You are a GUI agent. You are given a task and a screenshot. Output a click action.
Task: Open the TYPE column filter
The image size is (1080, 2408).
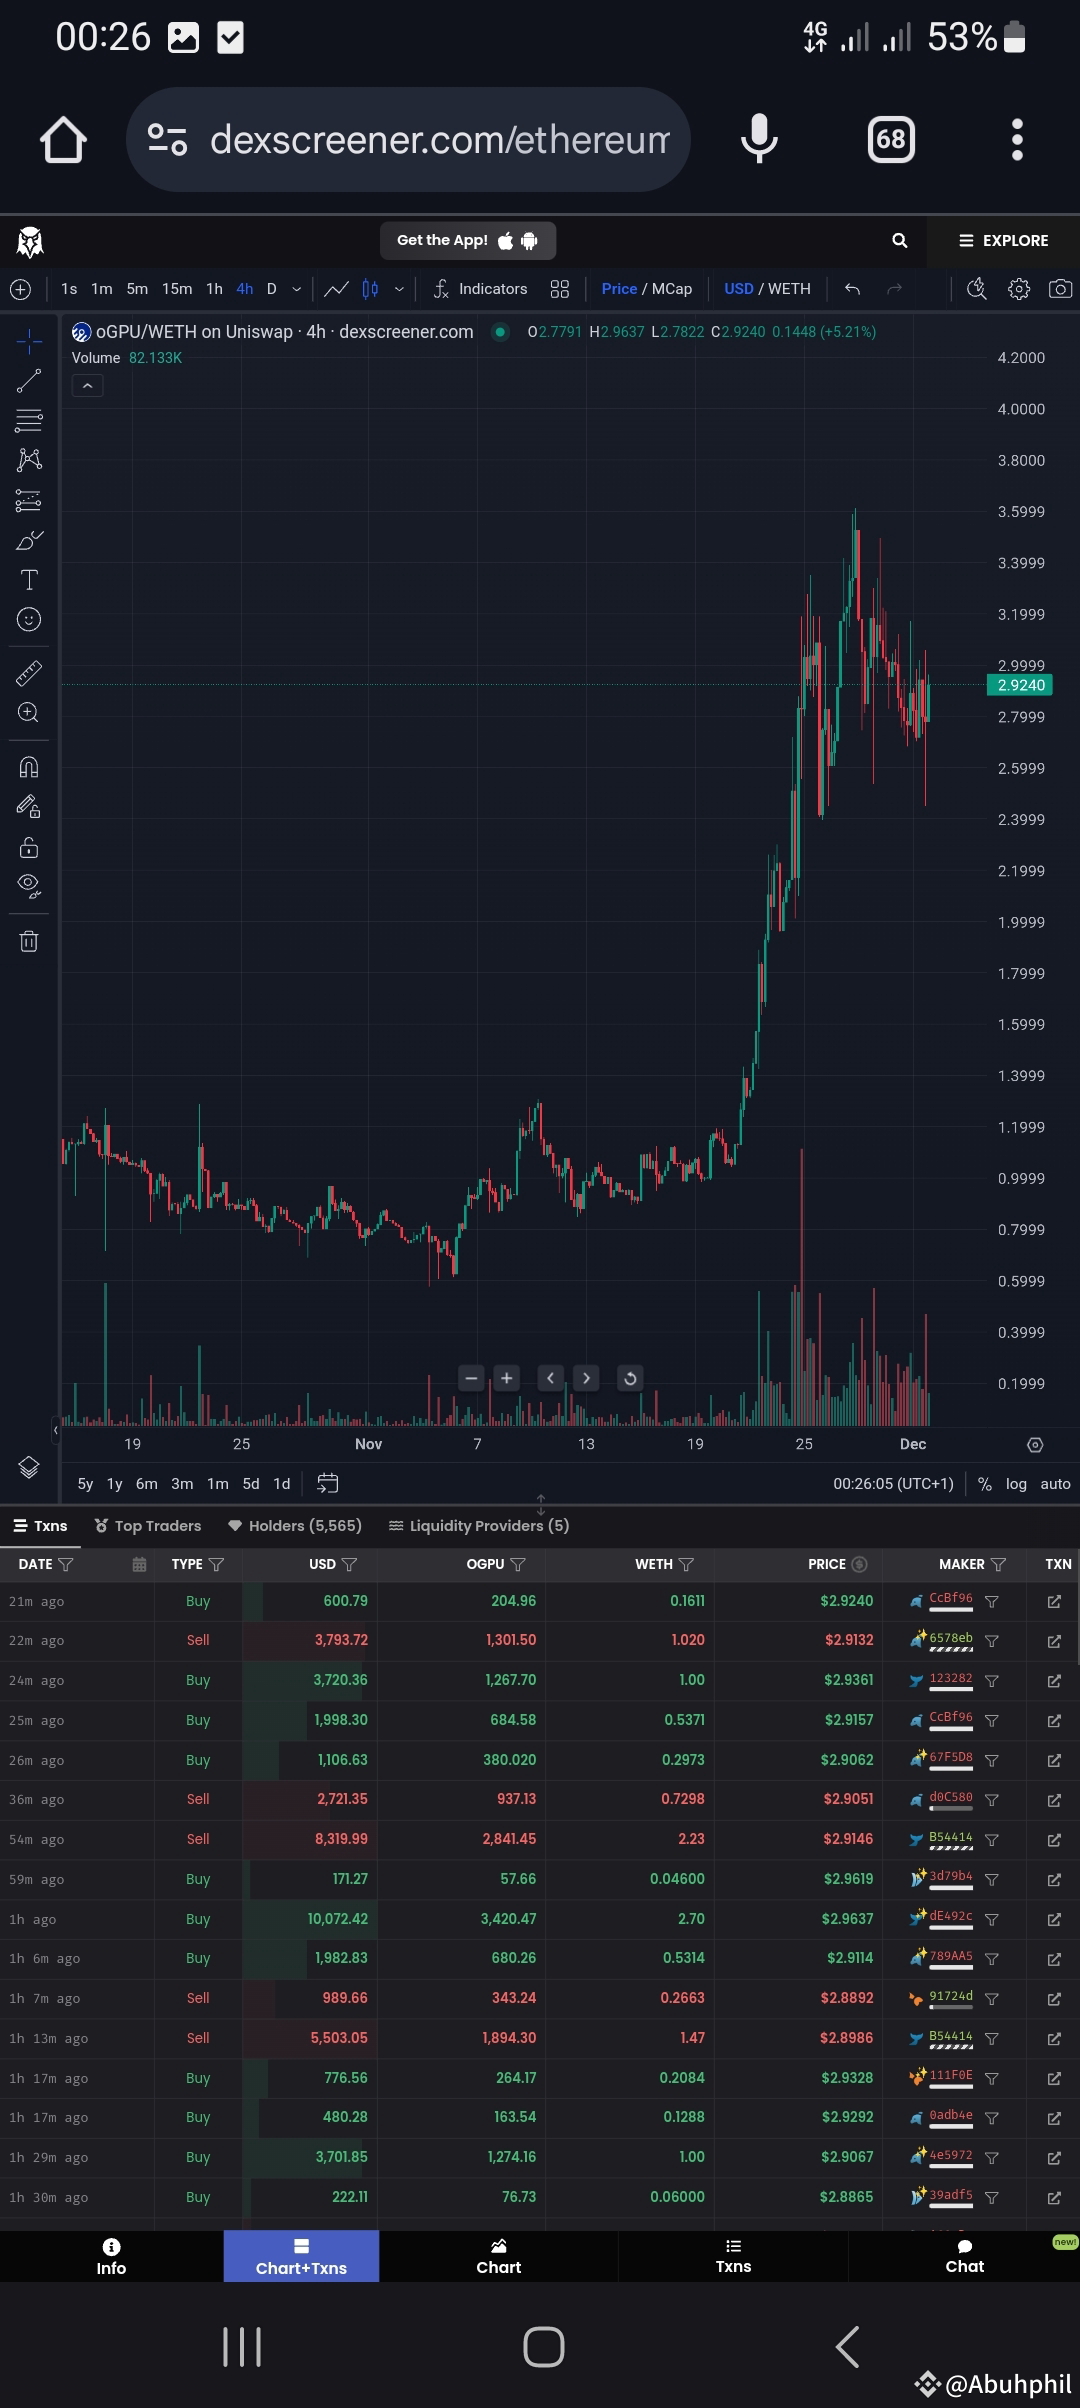coord(216,1565)
